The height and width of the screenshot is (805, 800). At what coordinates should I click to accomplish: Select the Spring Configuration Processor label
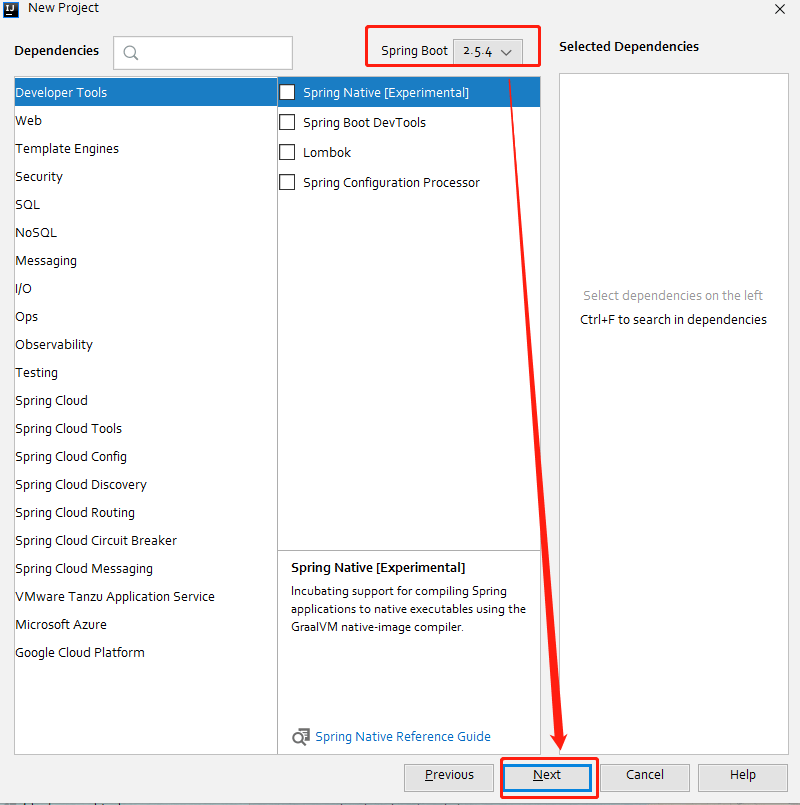pos(391,183)
